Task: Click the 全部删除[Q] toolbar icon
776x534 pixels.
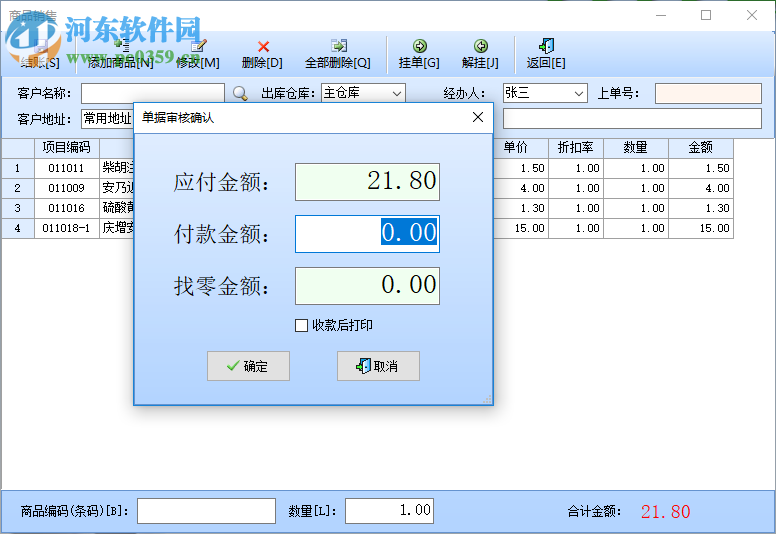Action: coord(339,46)
